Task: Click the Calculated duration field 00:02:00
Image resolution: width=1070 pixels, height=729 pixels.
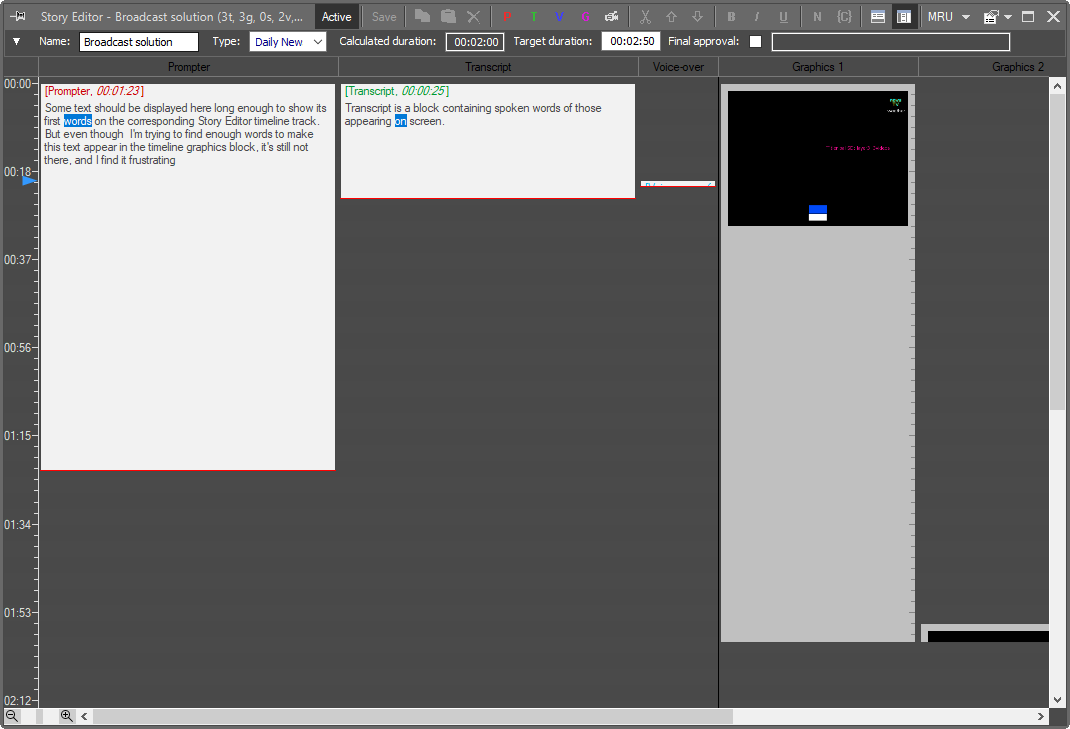Action: pyautogui.click(x=475, y=42)
